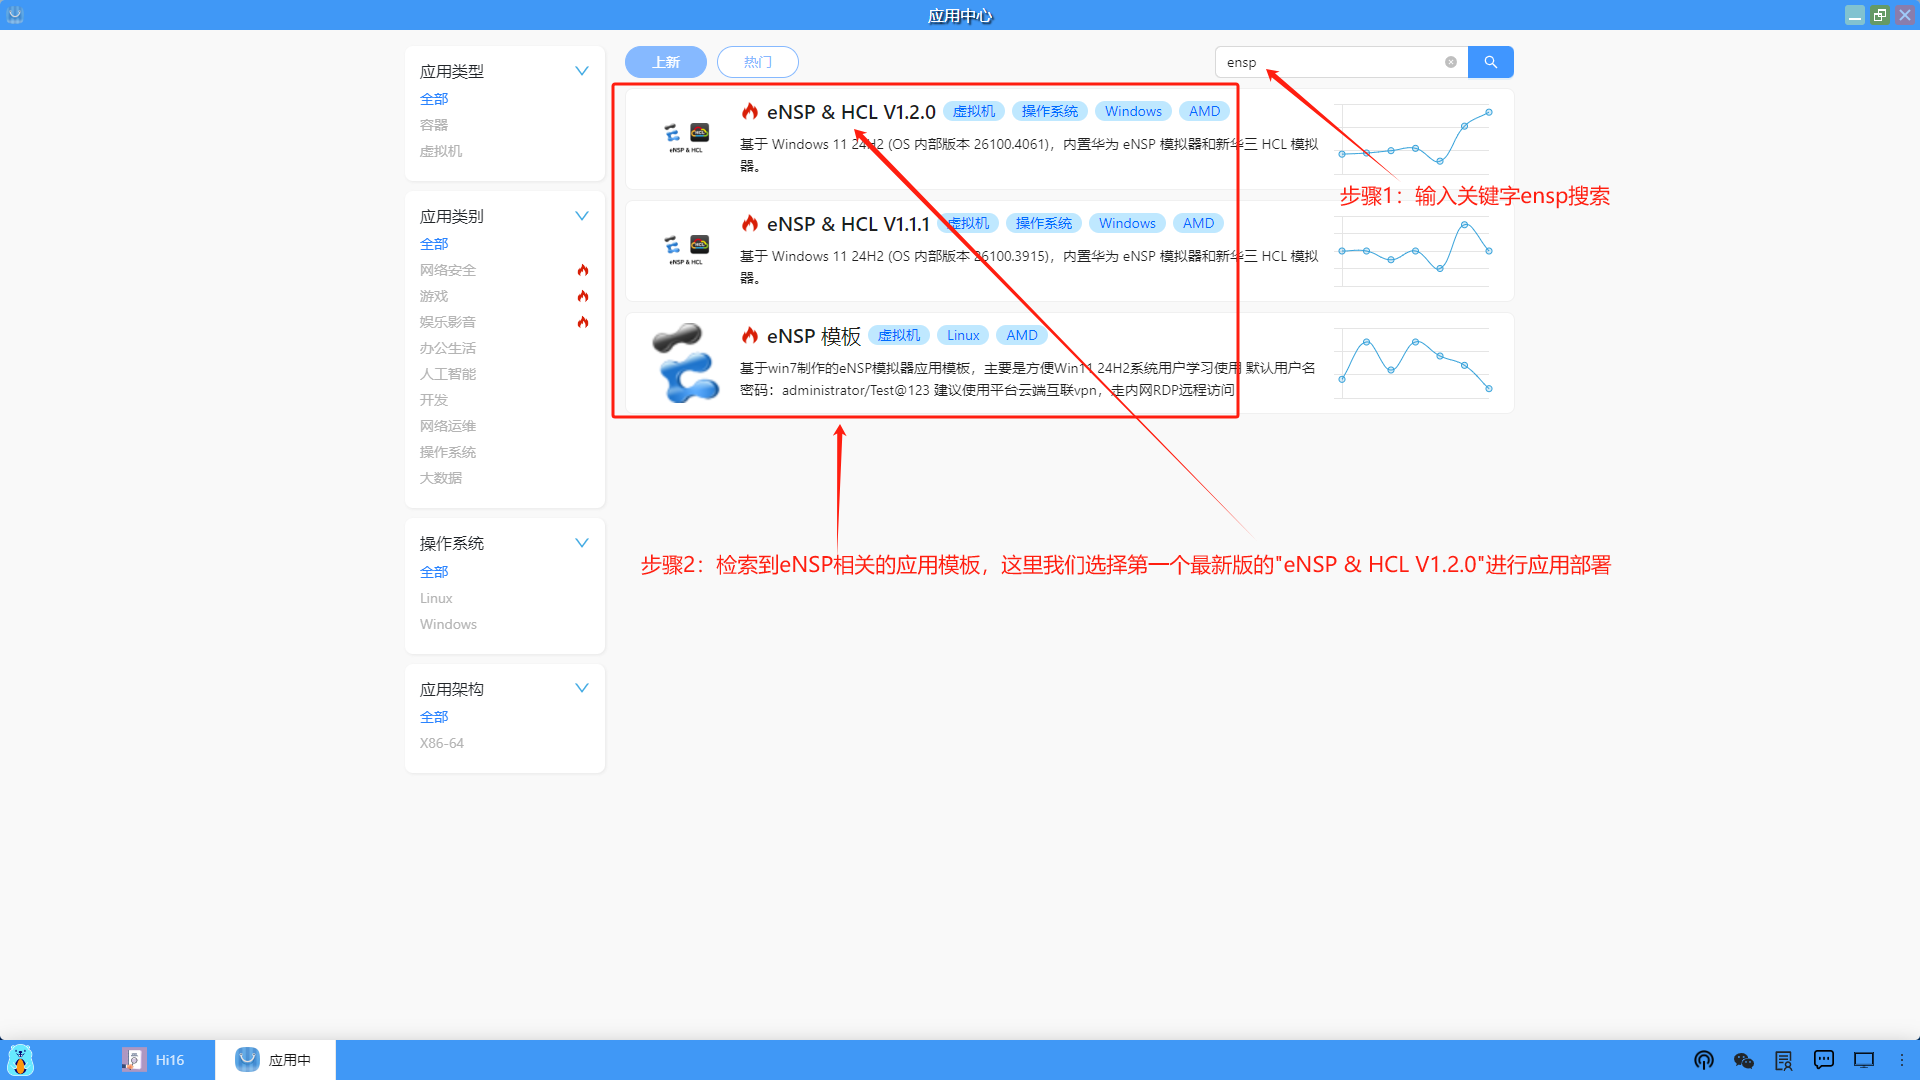This screenshot has height=1080, width=1920.
Task: Clear the ensp search text
Action: pos(1450,62)
